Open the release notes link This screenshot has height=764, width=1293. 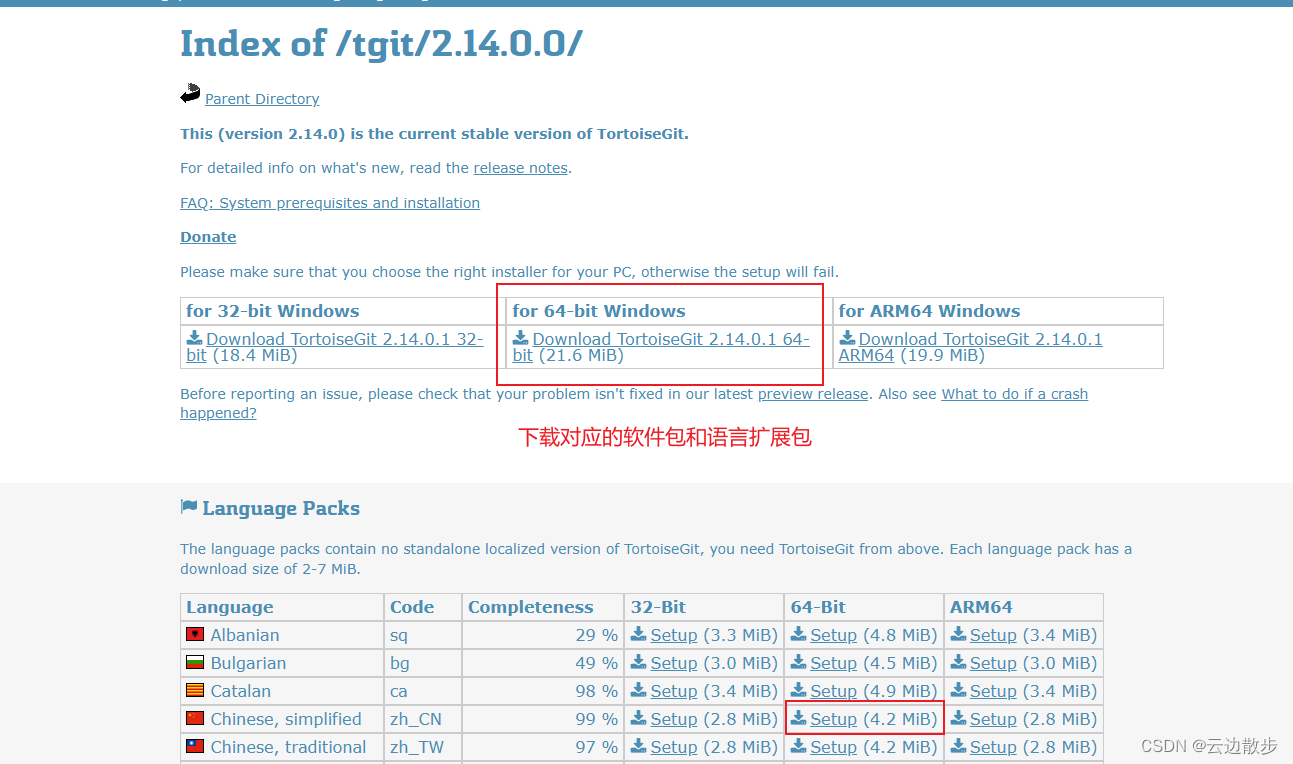pos(520,168)
